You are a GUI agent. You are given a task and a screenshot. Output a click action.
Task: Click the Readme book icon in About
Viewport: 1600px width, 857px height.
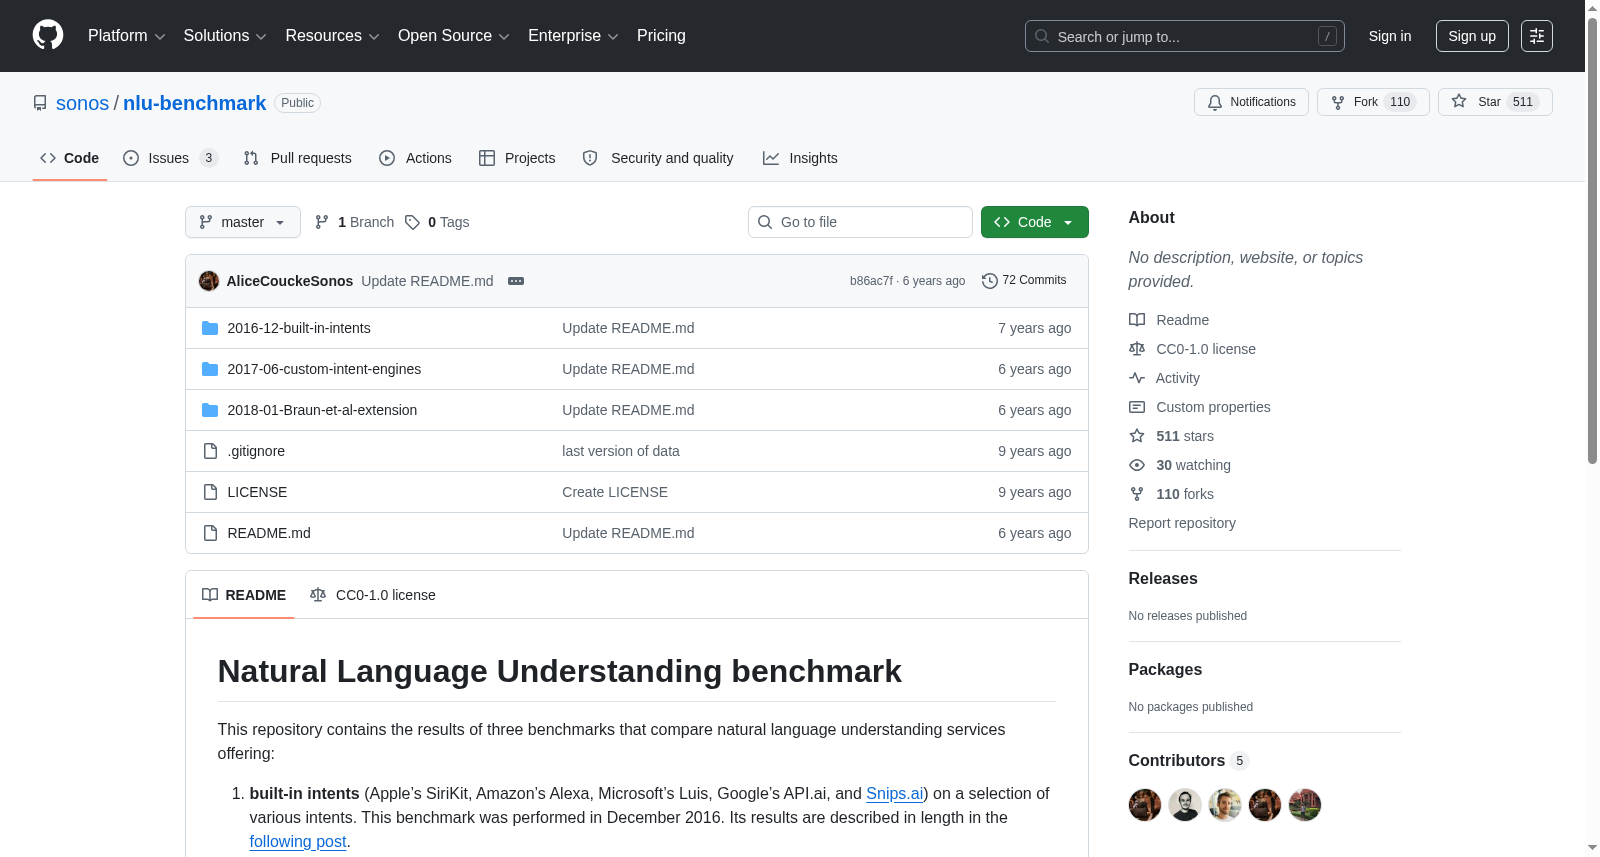(1137, 320)
